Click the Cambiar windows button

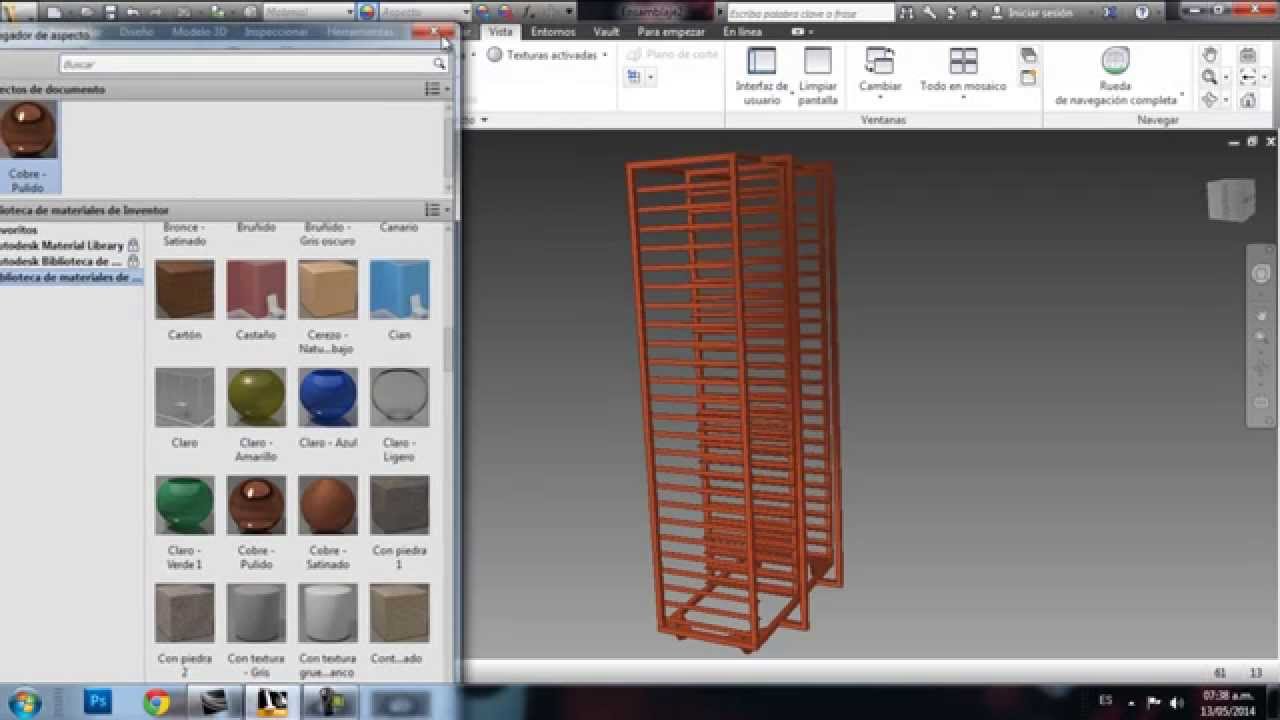(x=880, y=74)
